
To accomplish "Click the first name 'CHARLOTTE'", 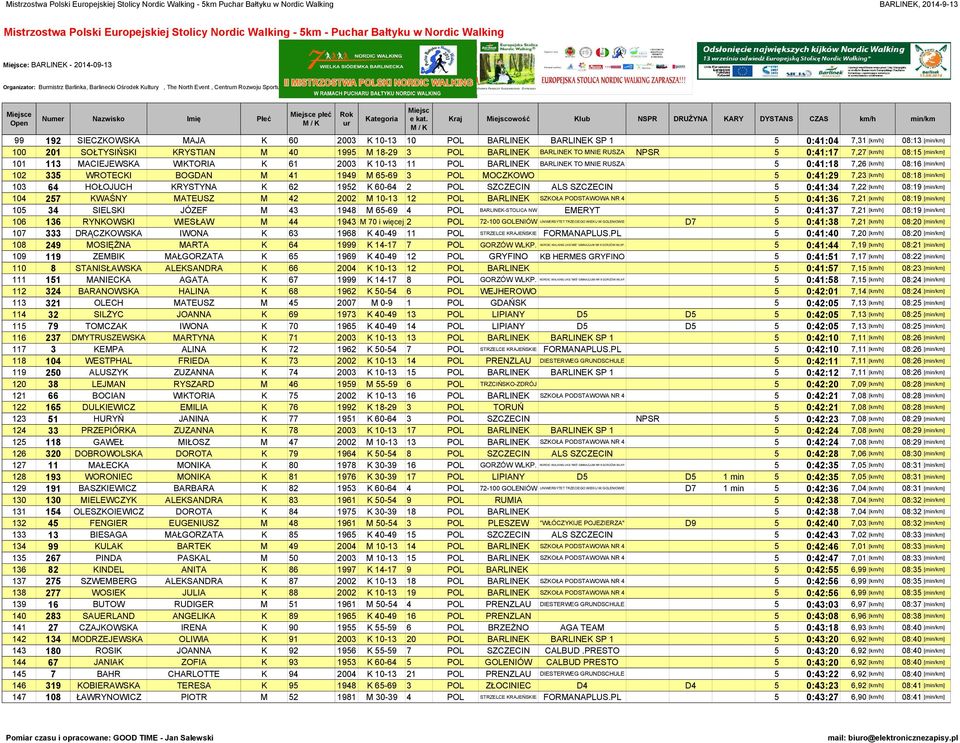I will click(x=193, y=674).
